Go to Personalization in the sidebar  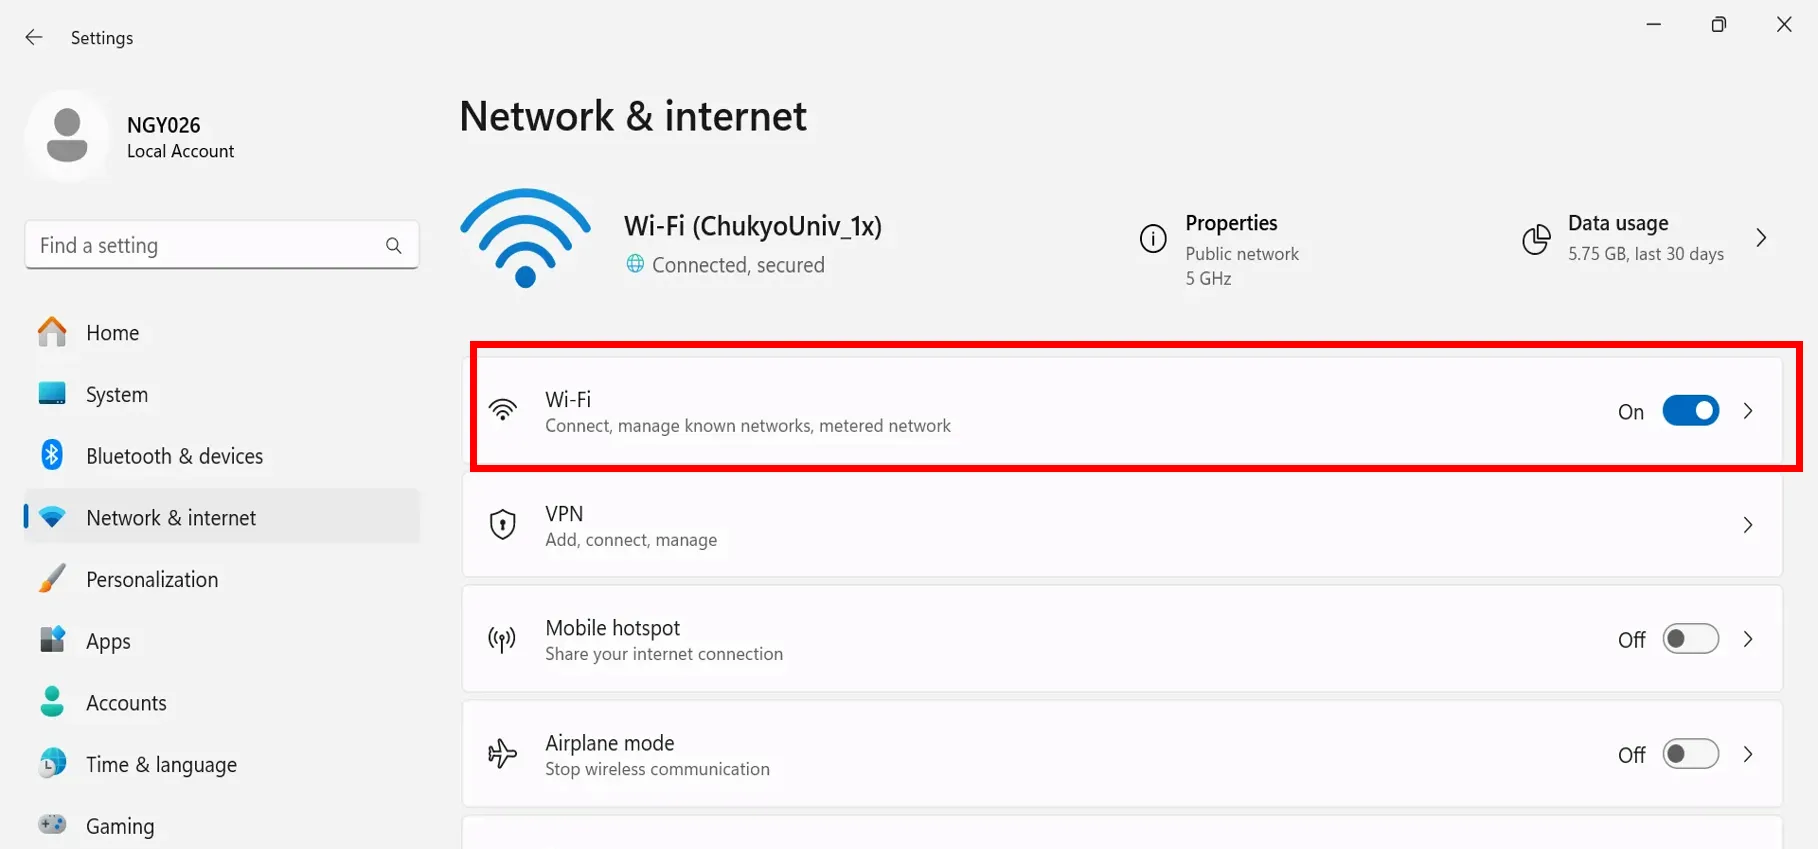click(x=152, y=580)
